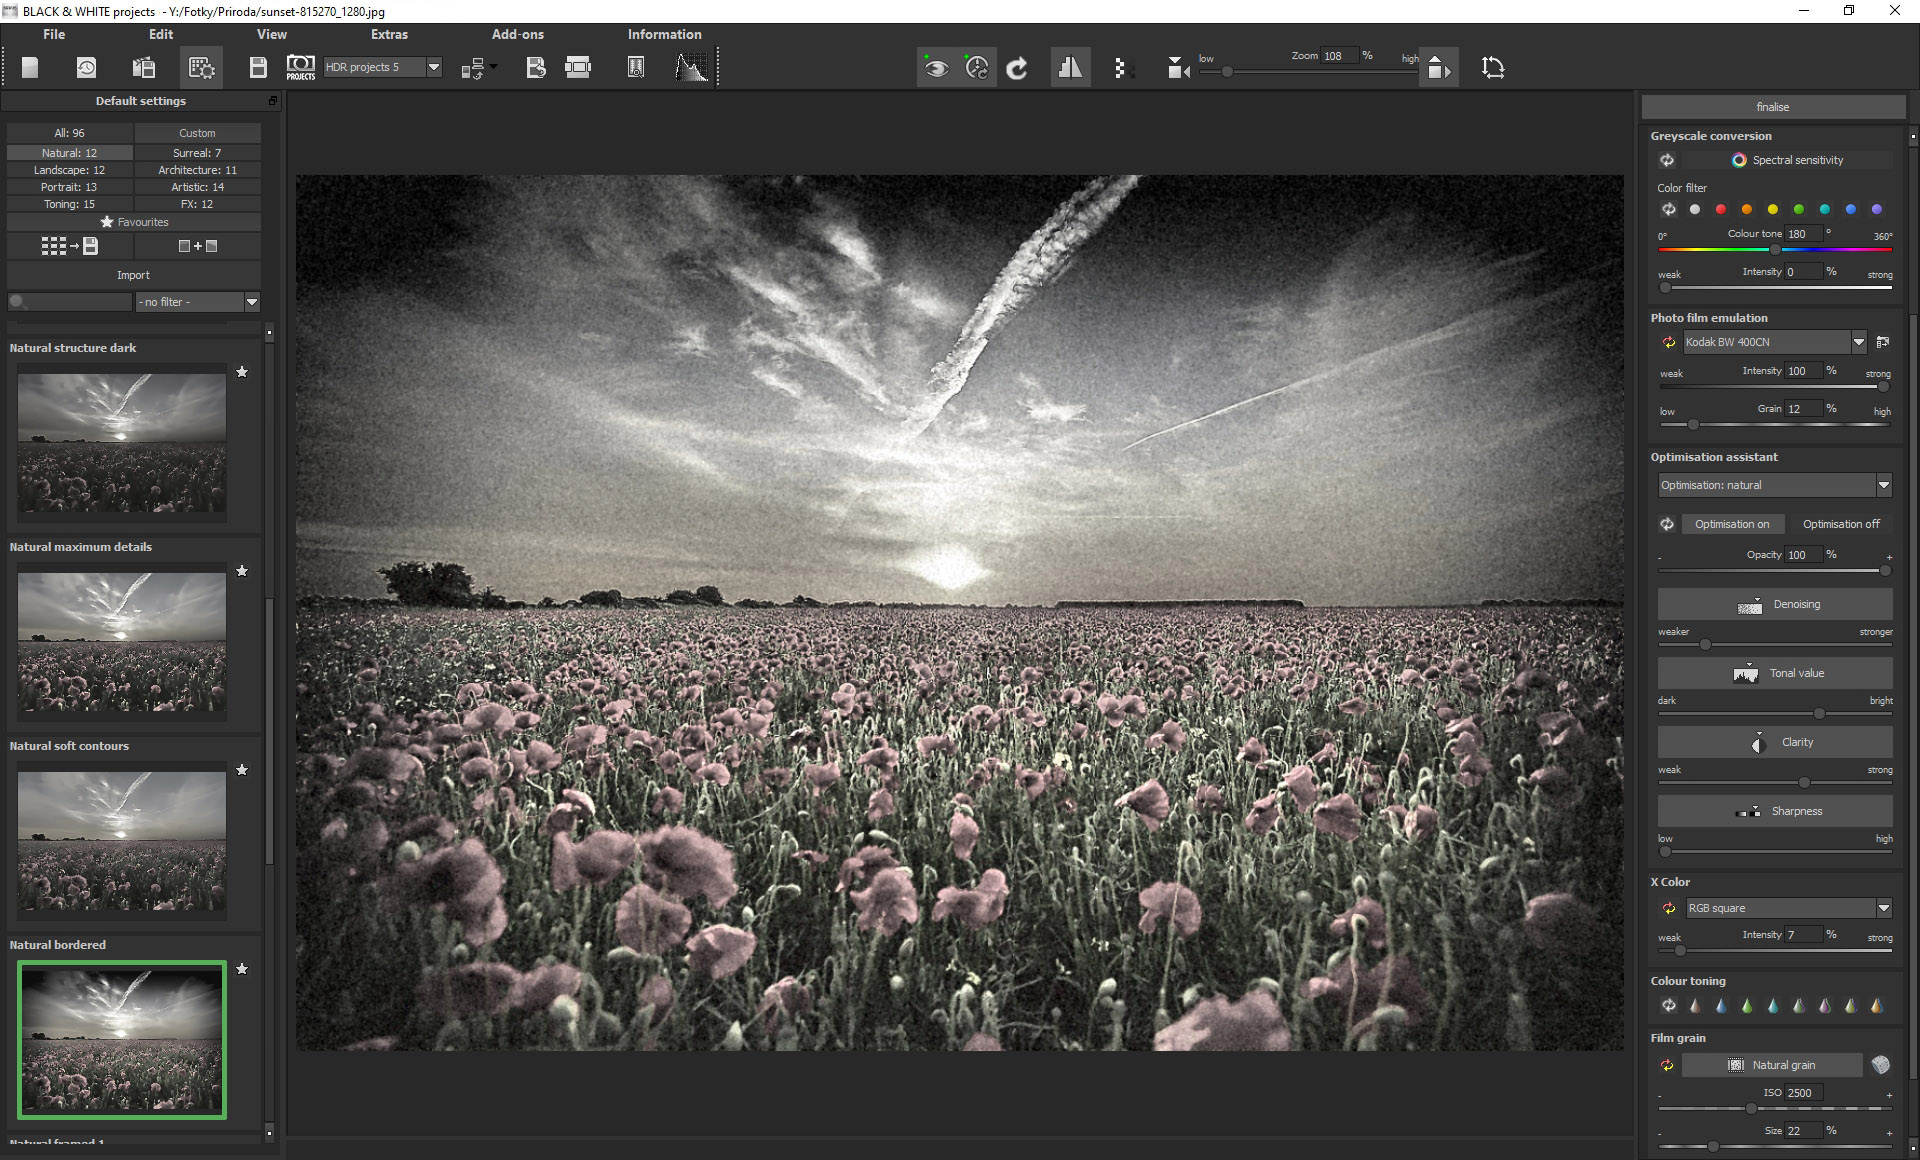
Task: Click the Colour tone hue slider
Action: pos(1775,249)
